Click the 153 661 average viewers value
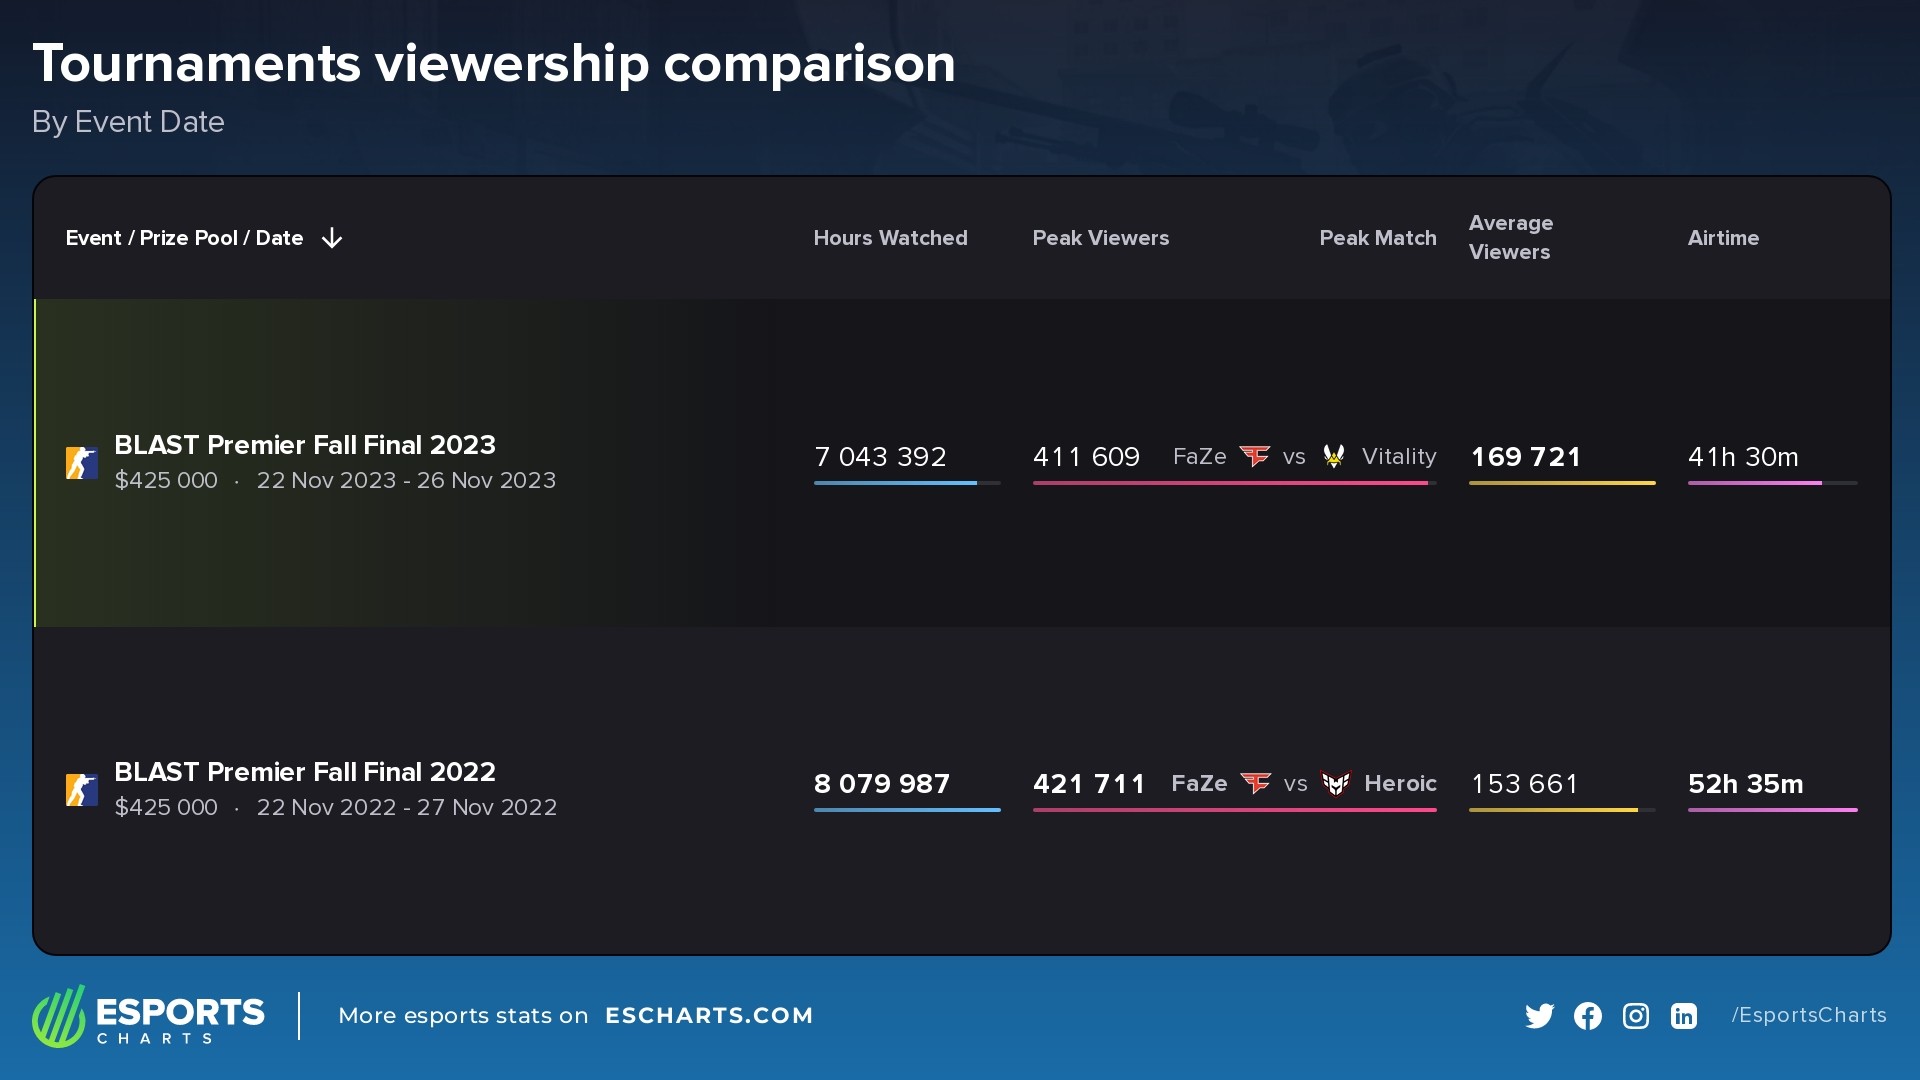 (x=1524, y=784)
